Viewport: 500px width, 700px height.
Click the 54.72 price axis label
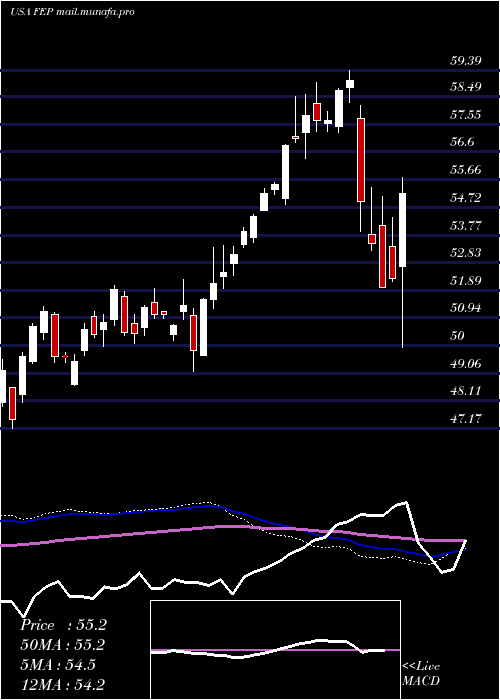[465, 198]
